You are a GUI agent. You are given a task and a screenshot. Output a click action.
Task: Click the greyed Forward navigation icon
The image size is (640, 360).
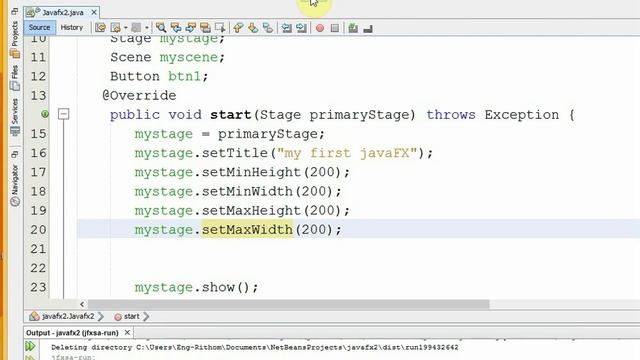pyautogui.click(x=136, y=28)
